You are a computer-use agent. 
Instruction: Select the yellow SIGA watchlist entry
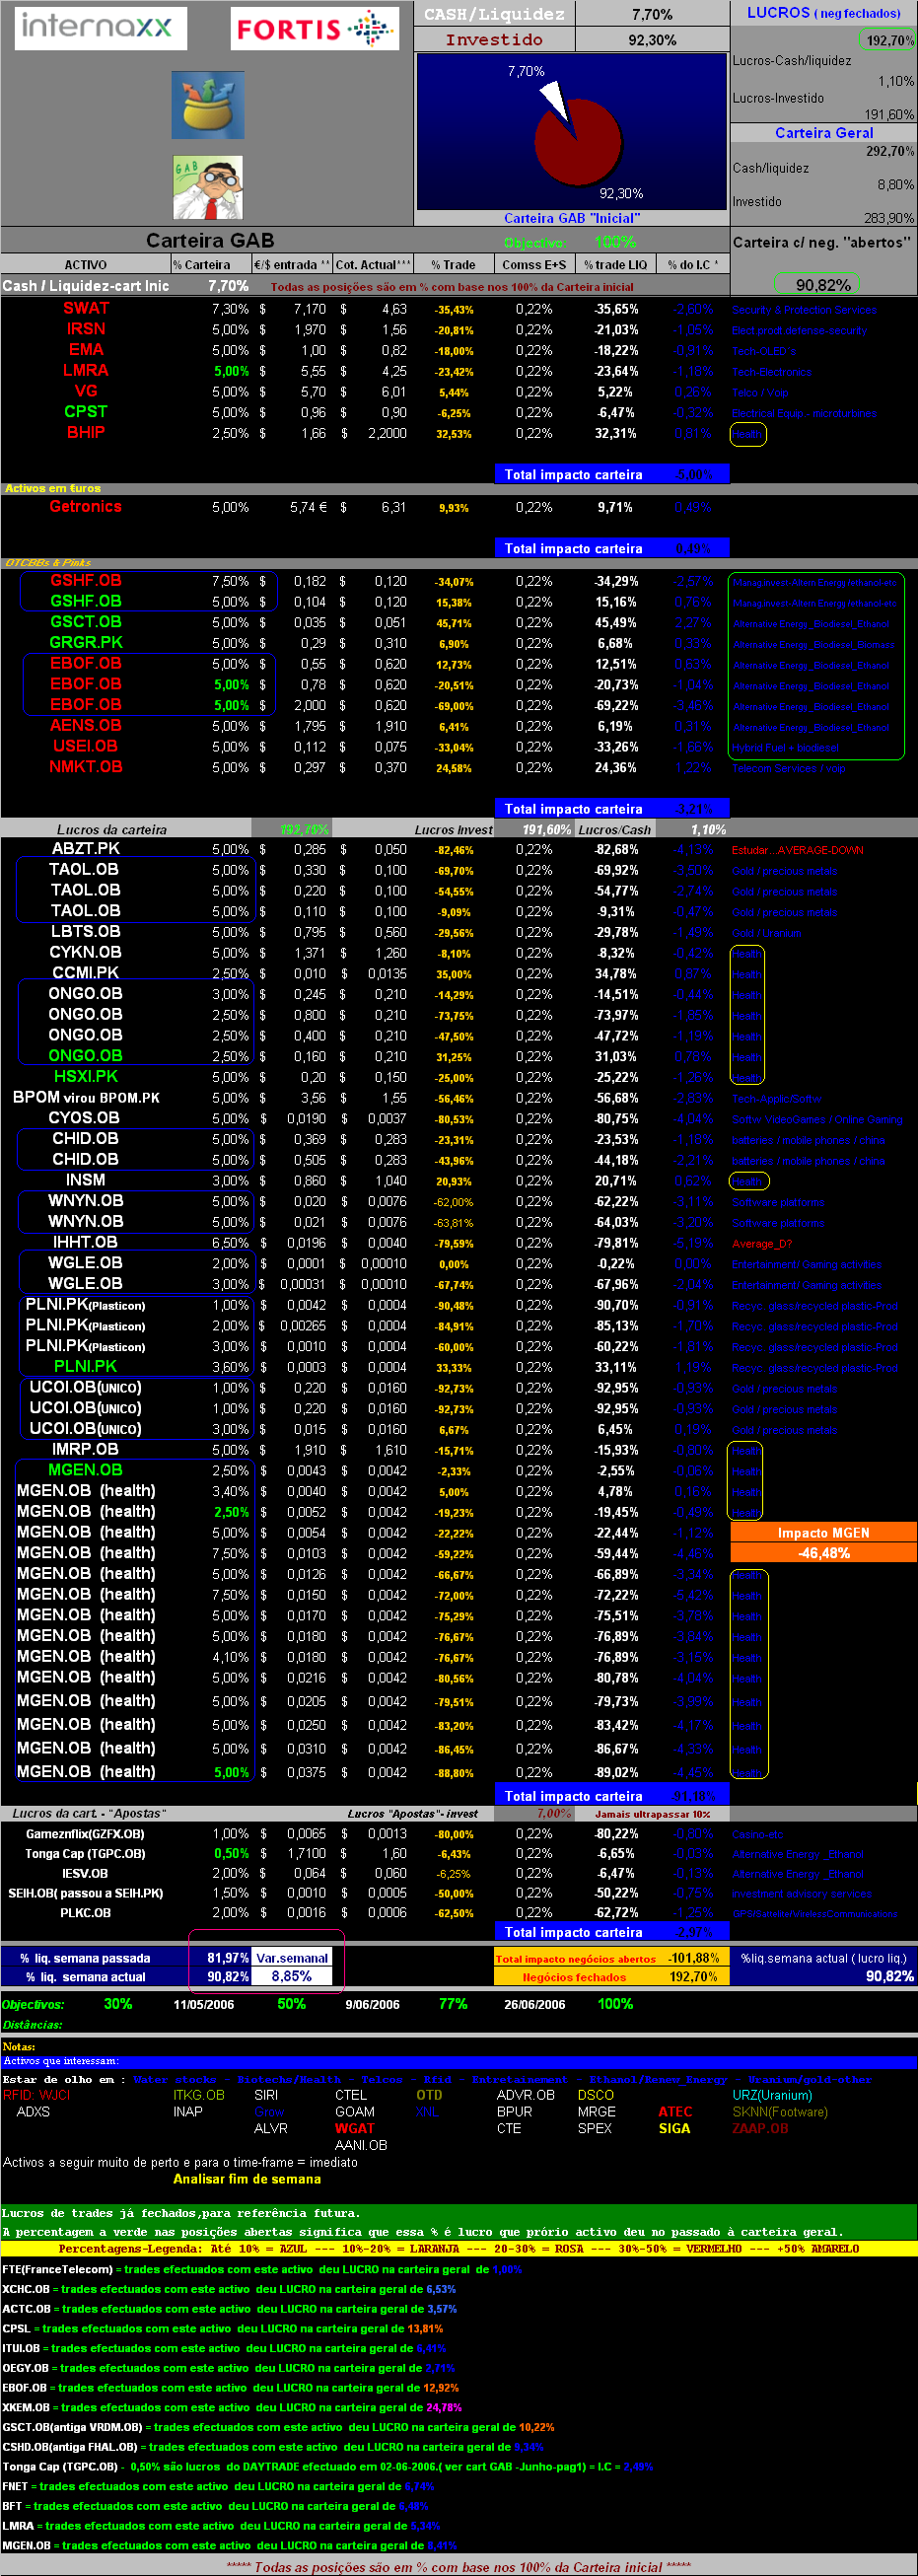[x=674, y=2129]
